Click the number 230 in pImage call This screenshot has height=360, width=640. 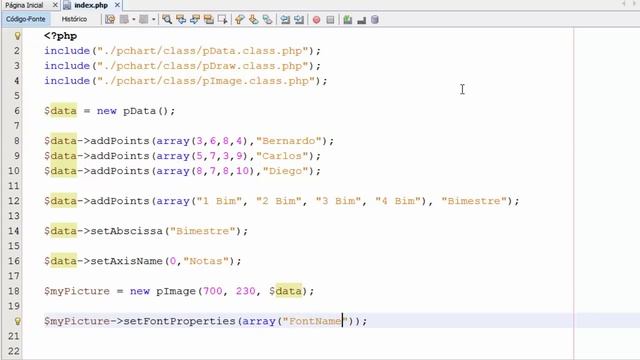pyautogui.click(x=246, y=291)
